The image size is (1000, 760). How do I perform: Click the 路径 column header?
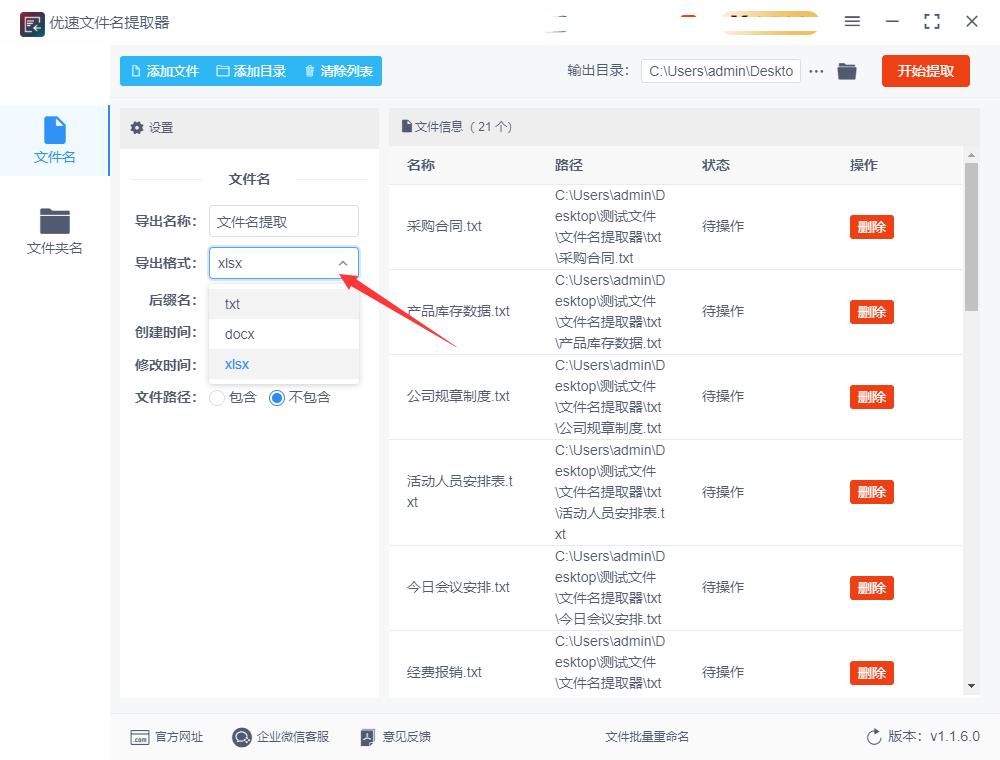pos(569,165)
